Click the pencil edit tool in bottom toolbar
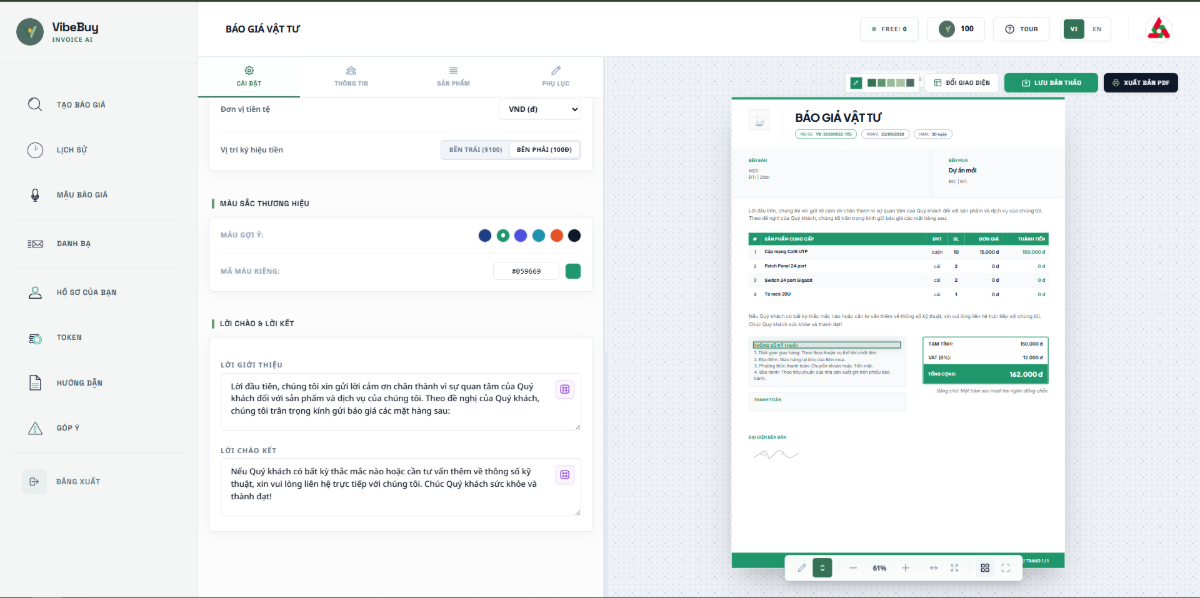Screen dimensions: 1200x598 [801, 568]
